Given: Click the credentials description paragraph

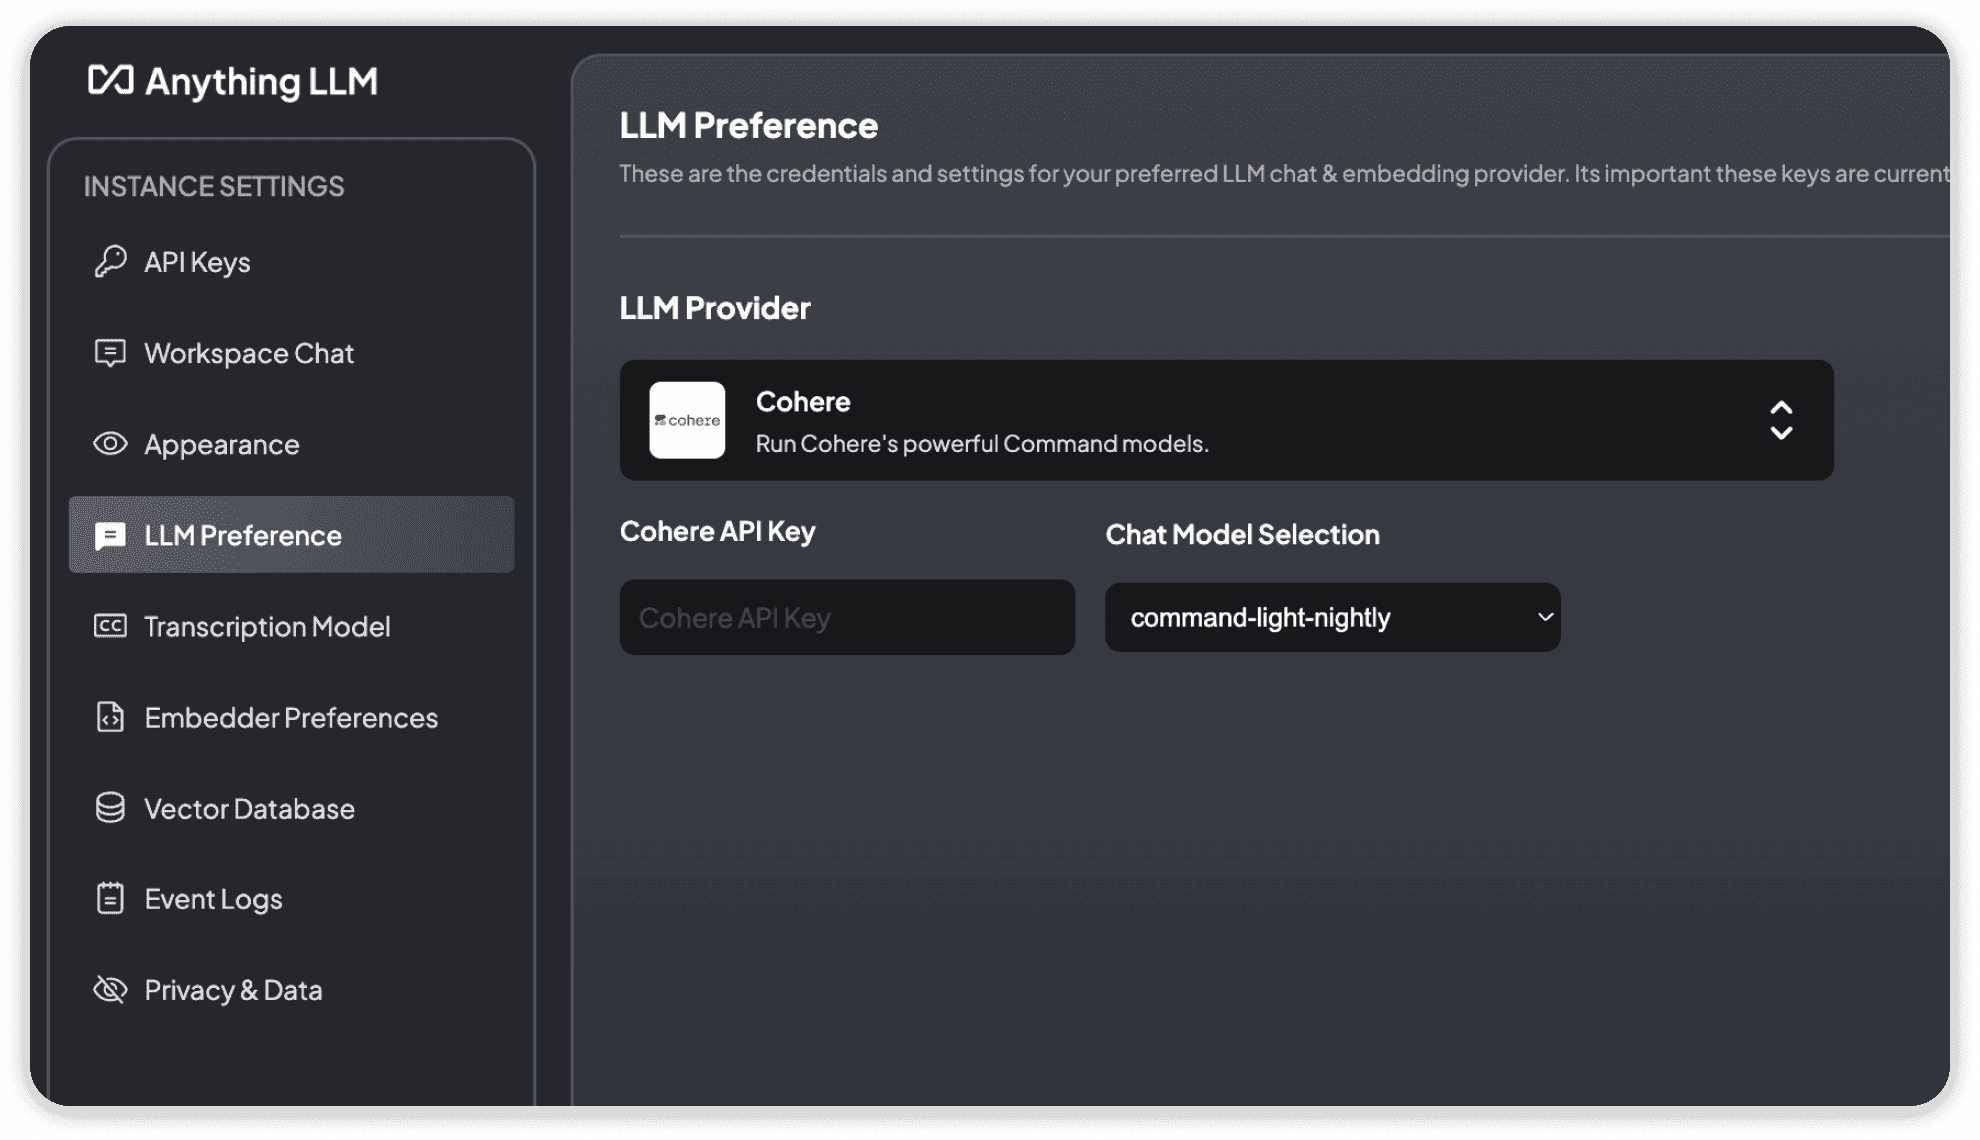Looking at the screenshot, I should [1284, 174].
